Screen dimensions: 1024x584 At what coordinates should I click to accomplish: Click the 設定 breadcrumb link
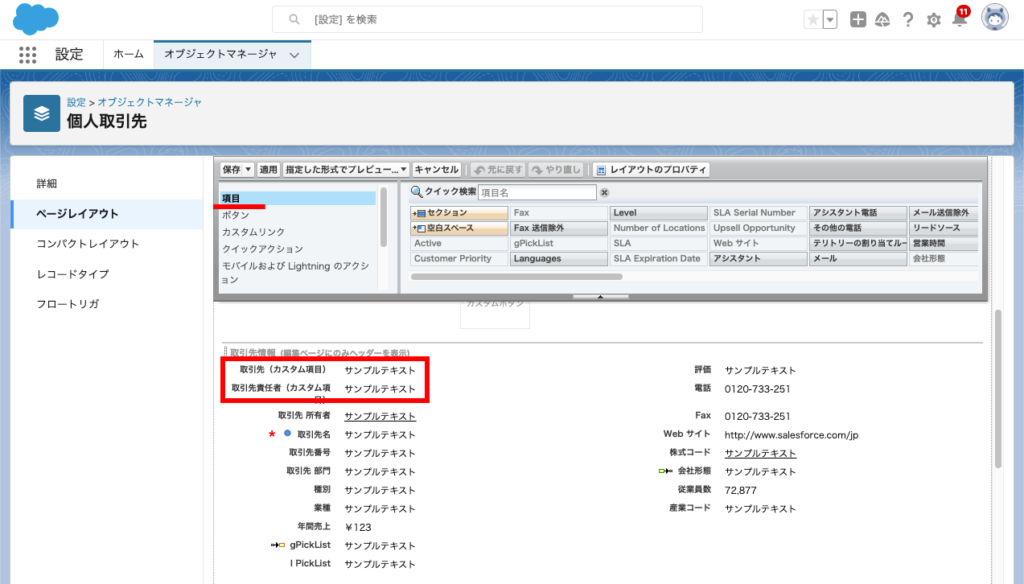[76, 102]
